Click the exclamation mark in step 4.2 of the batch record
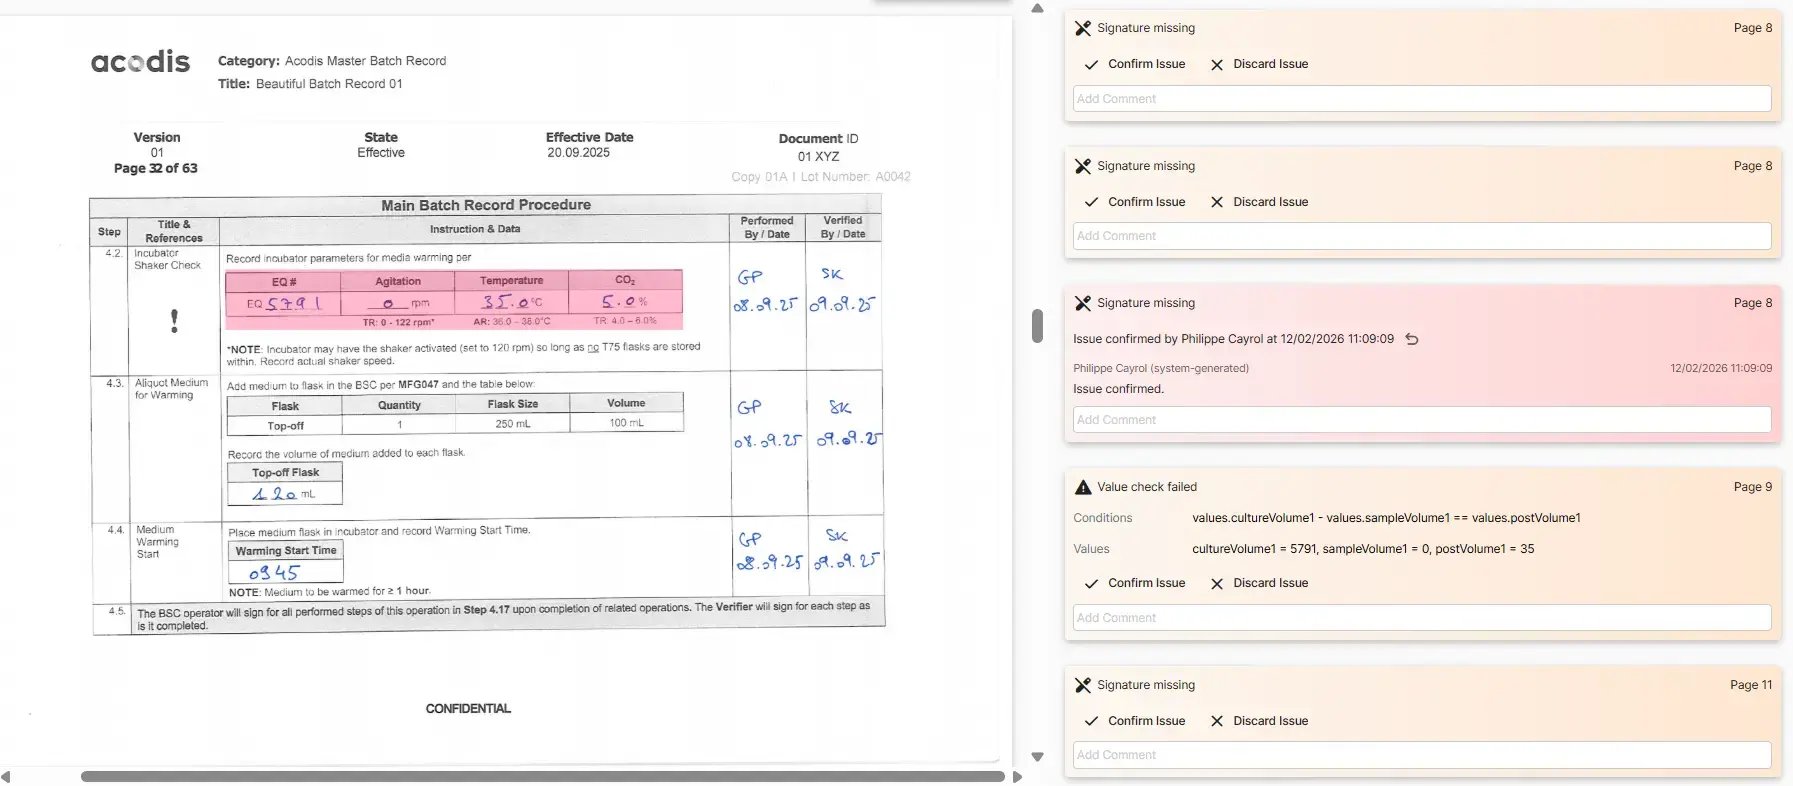 [174, 320]
